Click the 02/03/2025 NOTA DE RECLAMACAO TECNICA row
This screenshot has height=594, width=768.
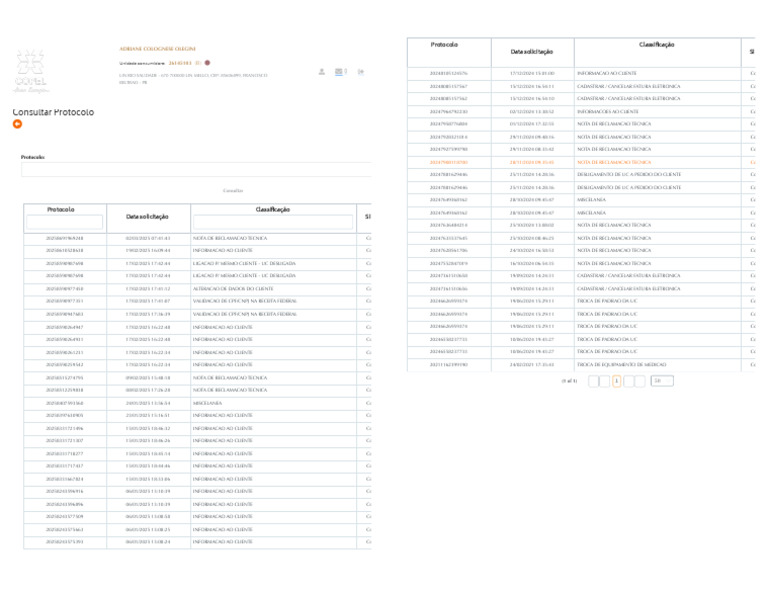[x=197, y=238]
